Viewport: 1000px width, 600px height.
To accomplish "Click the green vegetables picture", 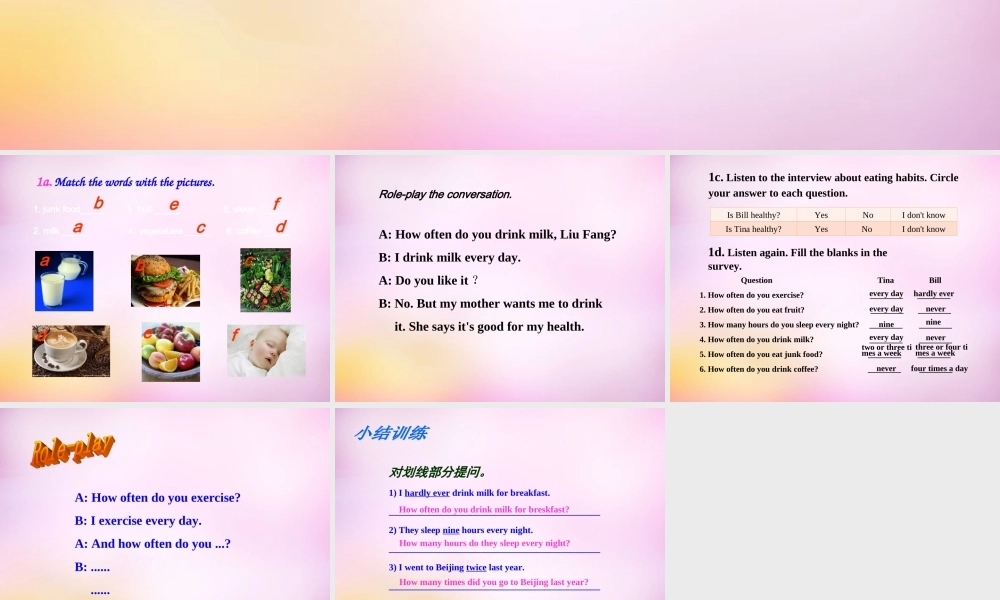I will click(265, 280).
